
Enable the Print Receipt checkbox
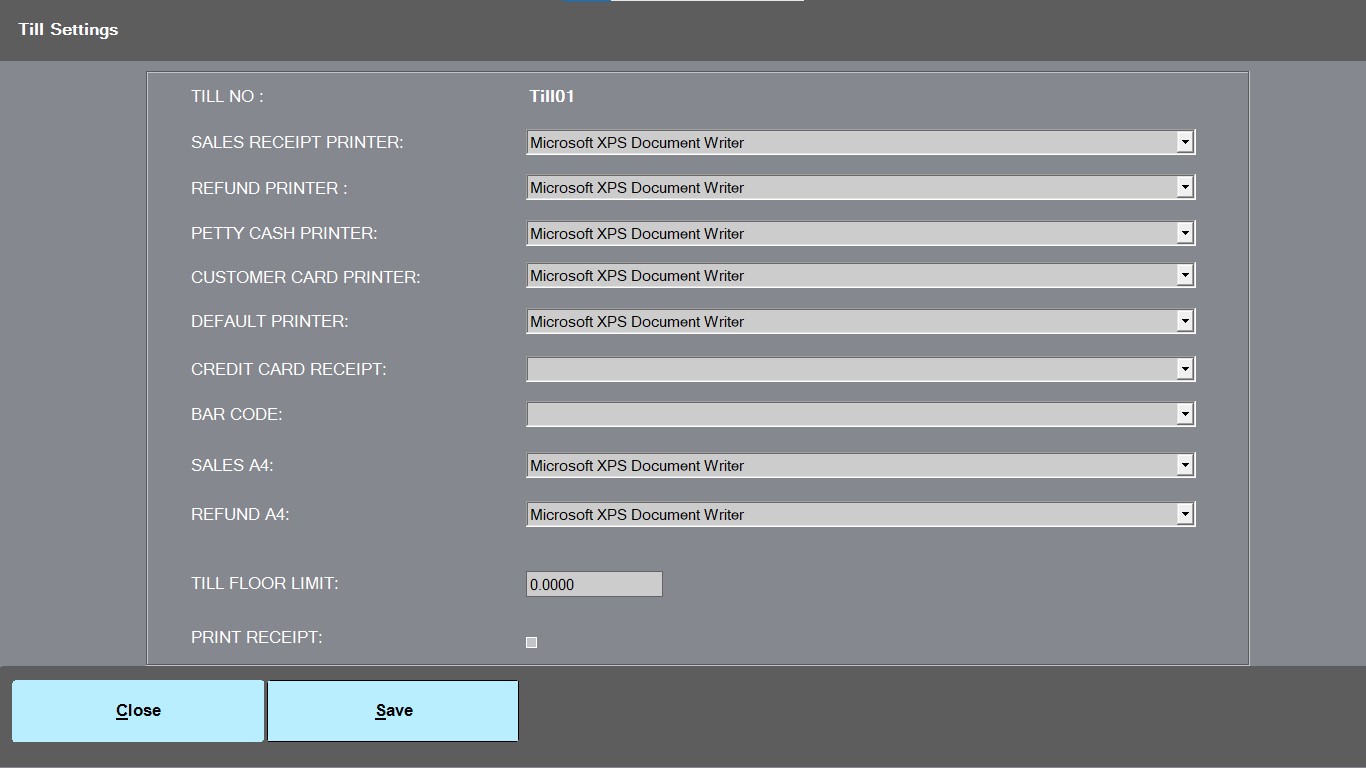(x=531, y=642)
